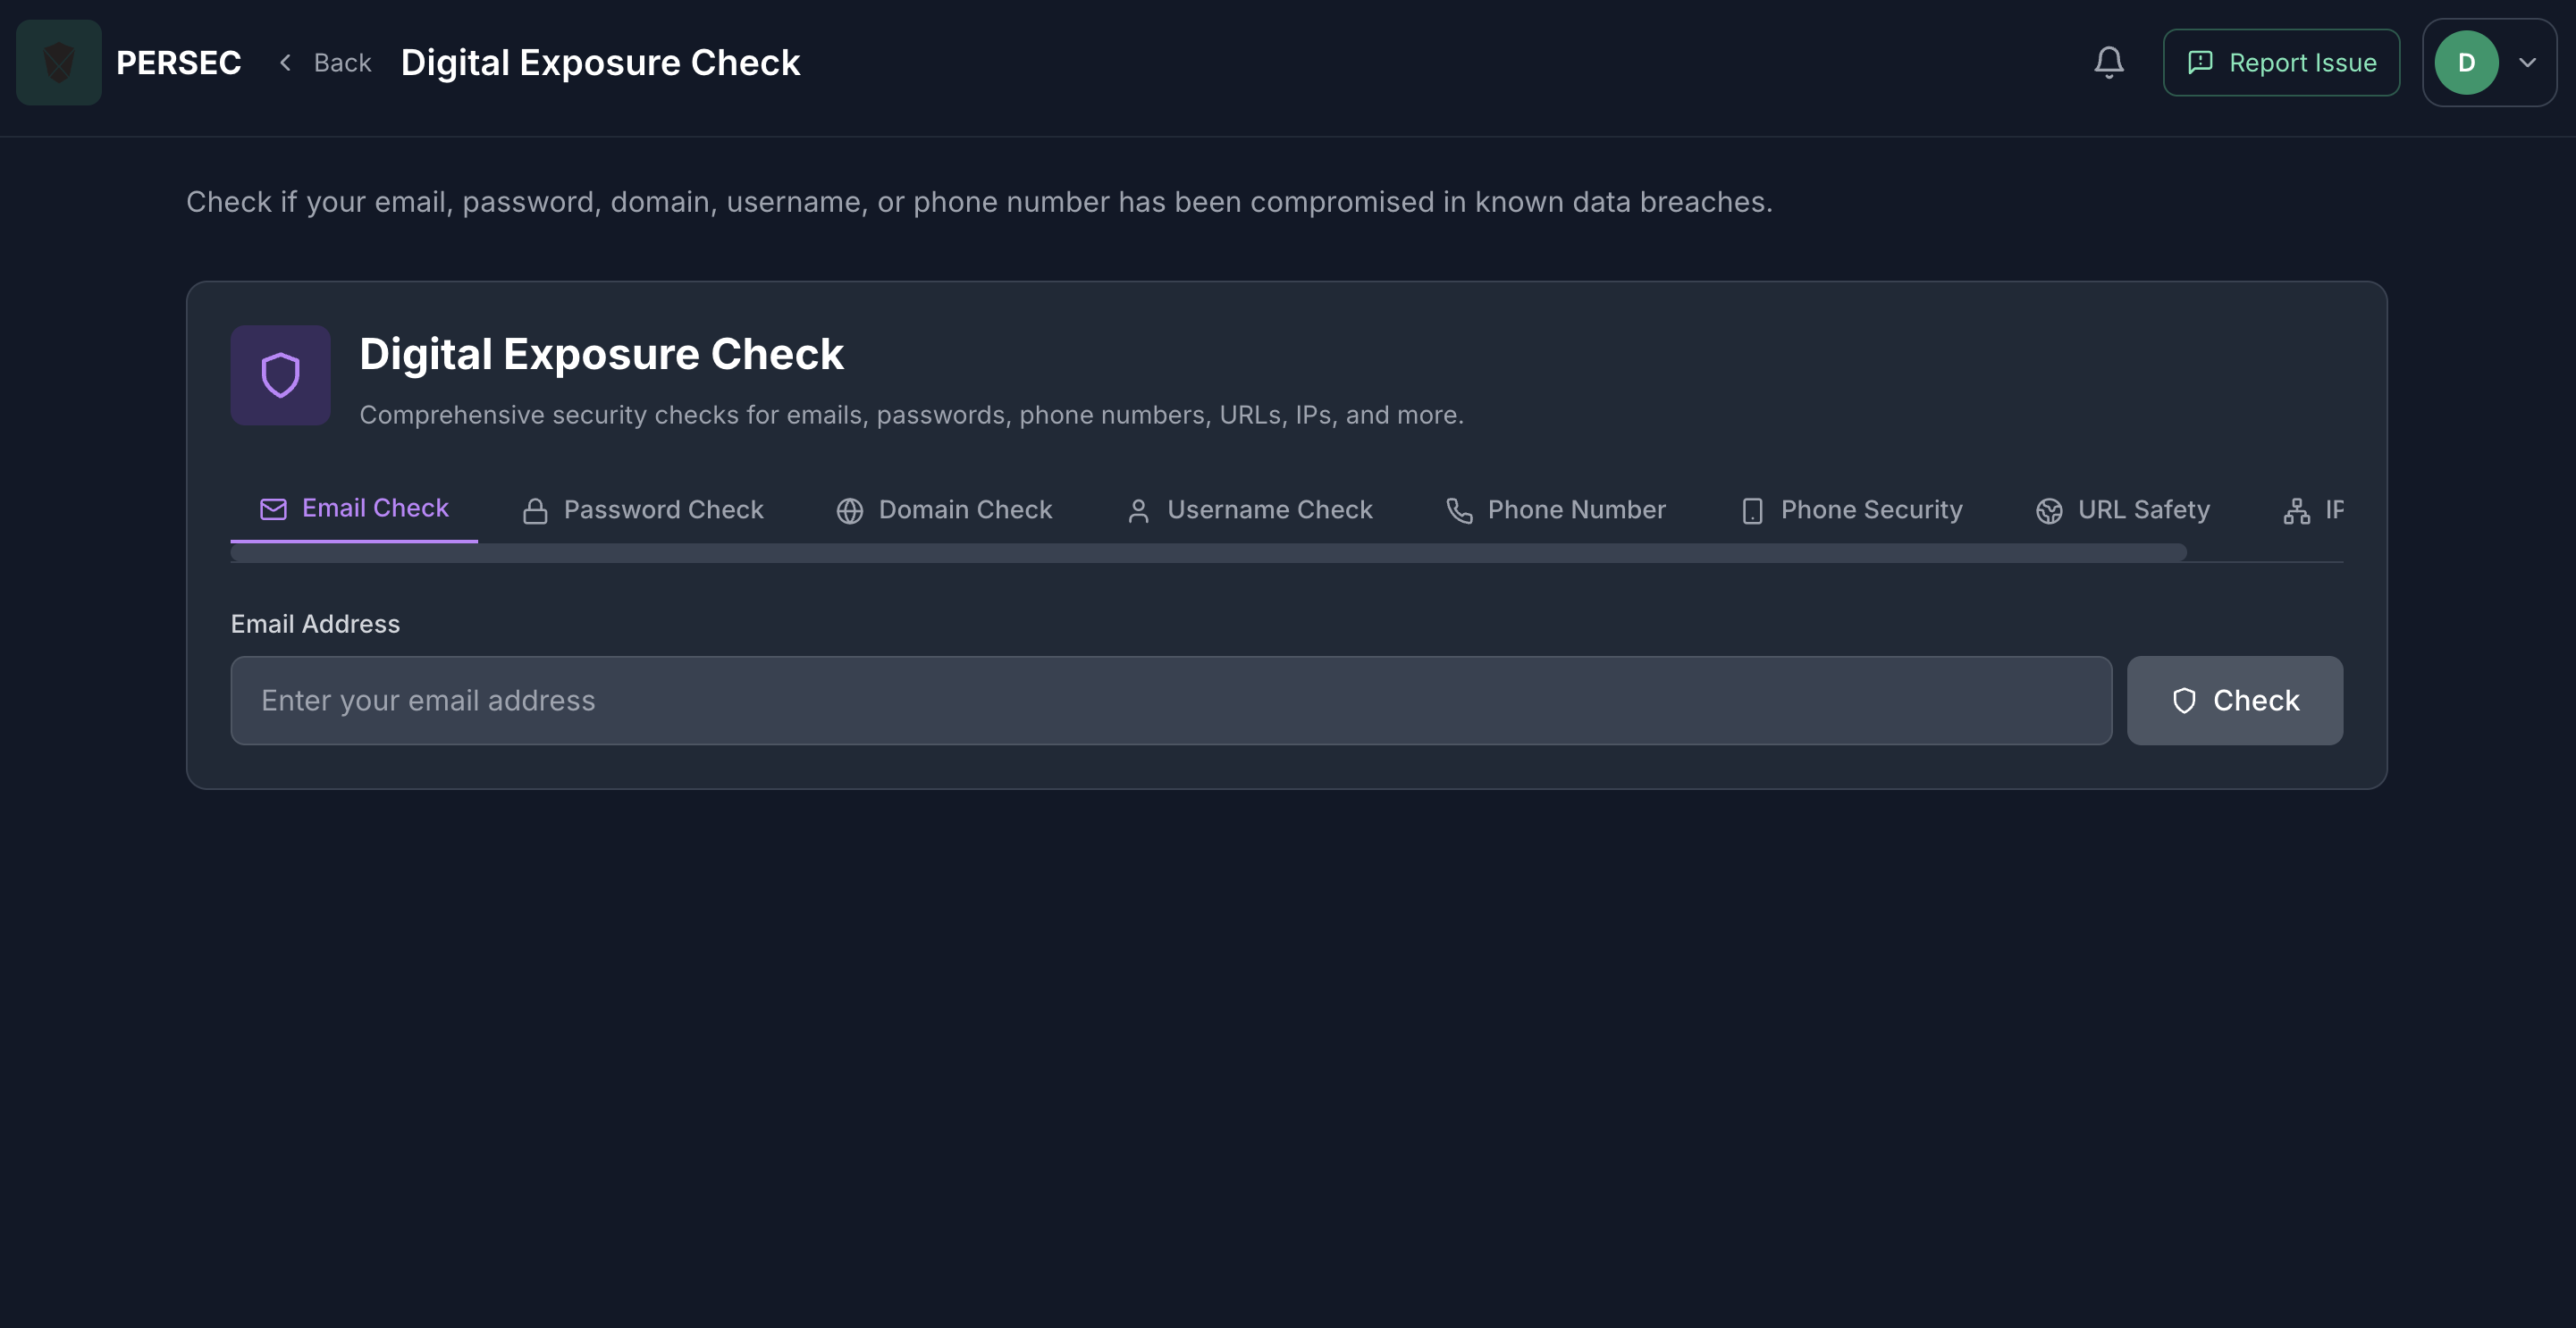
Task: Switch to the URL Safety tab
Action: [2123, 510]
